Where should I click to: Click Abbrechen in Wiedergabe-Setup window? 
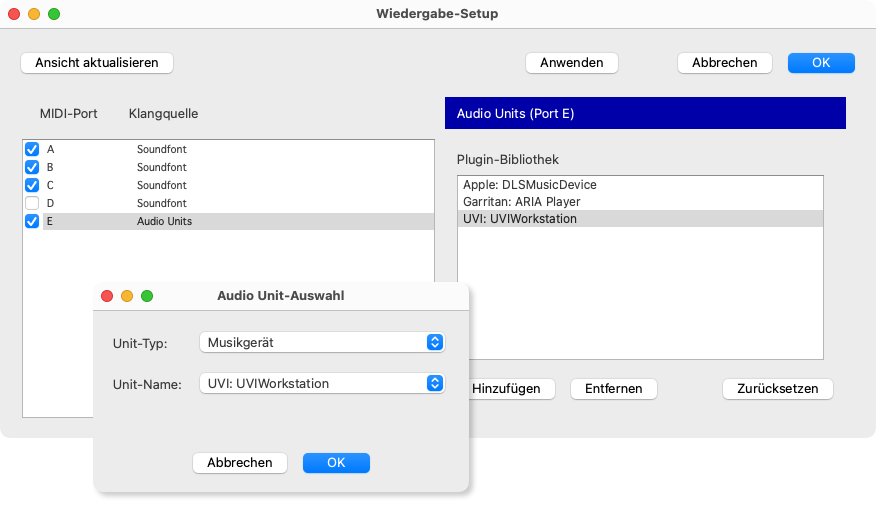coord(725,62)
